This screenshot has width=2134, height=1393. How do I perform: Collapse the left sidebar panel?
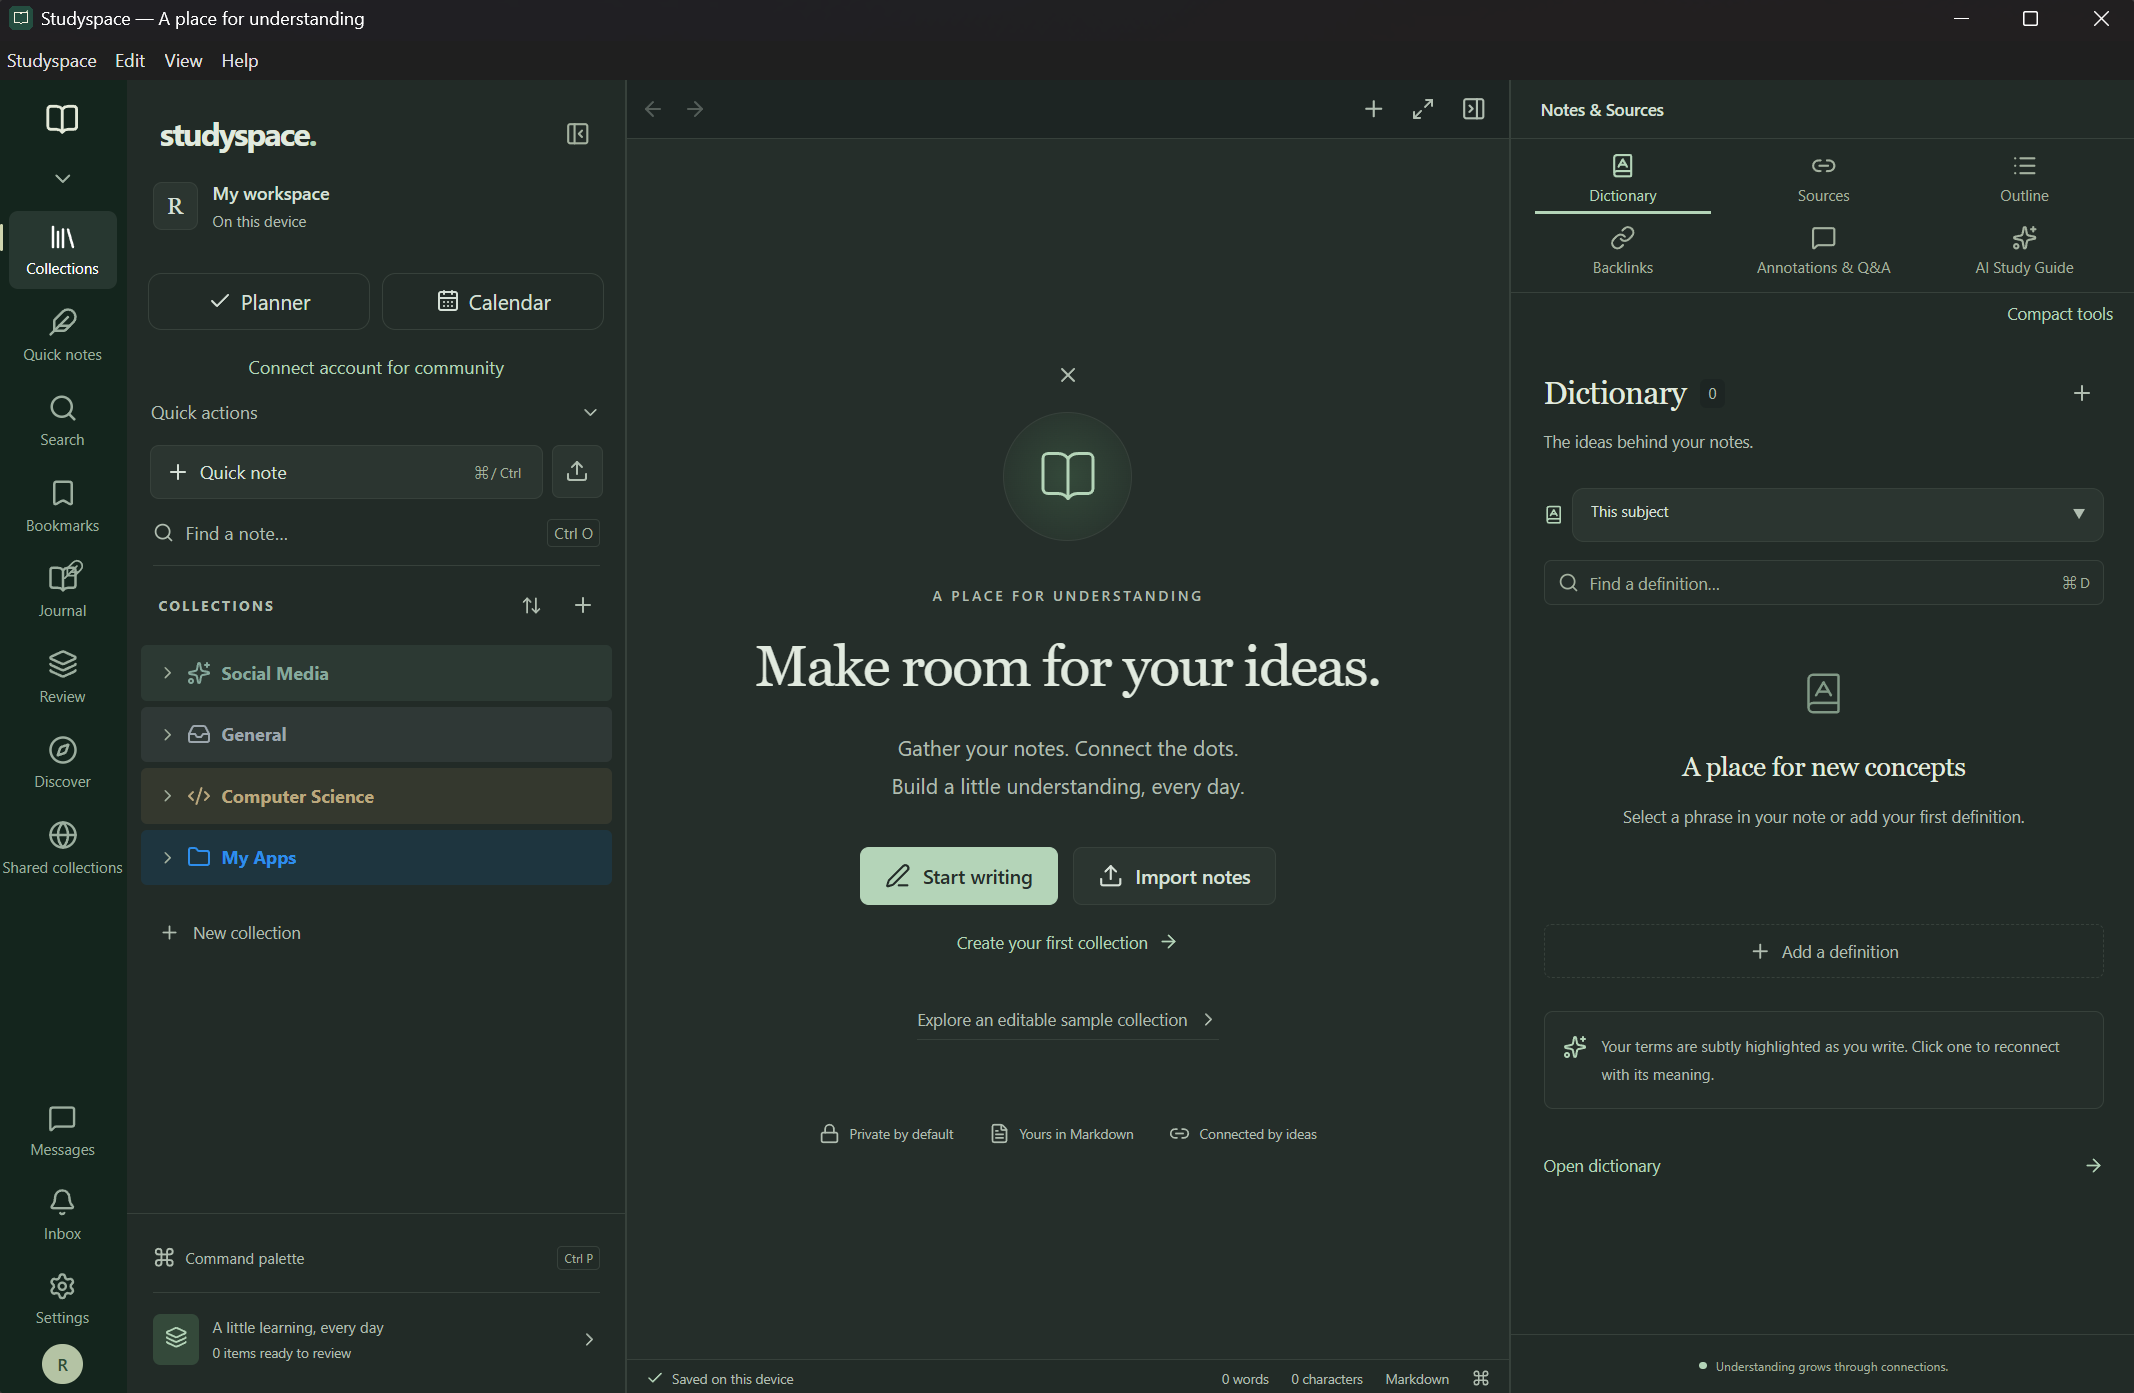578,134
